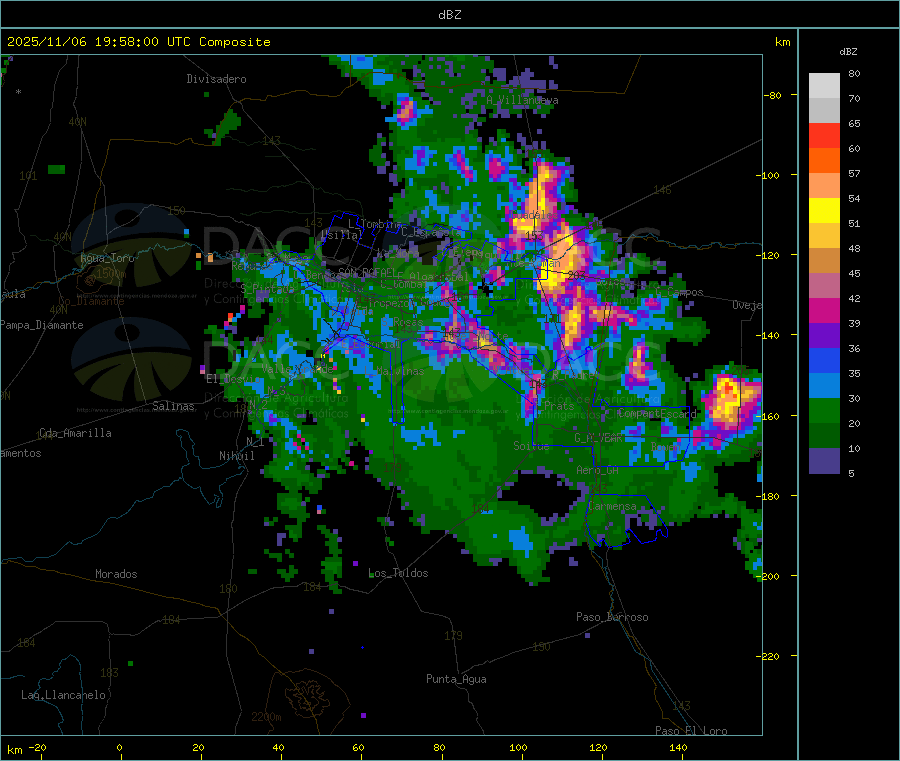Click the intense storm cell near ComandtEscard
This screenshot has height=761, width=900.
[728, 401]
